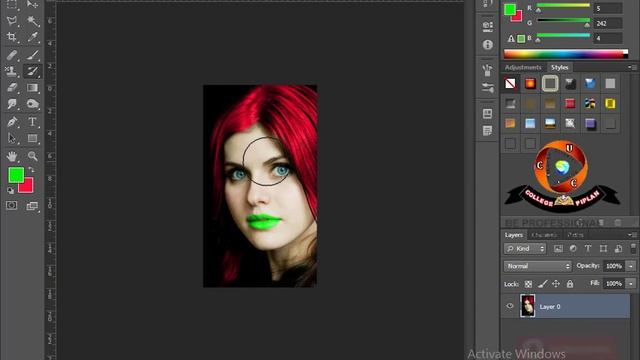
Task: Toggle lock transparent pixels
Action: pyautogui.click(x=528, y=284)
